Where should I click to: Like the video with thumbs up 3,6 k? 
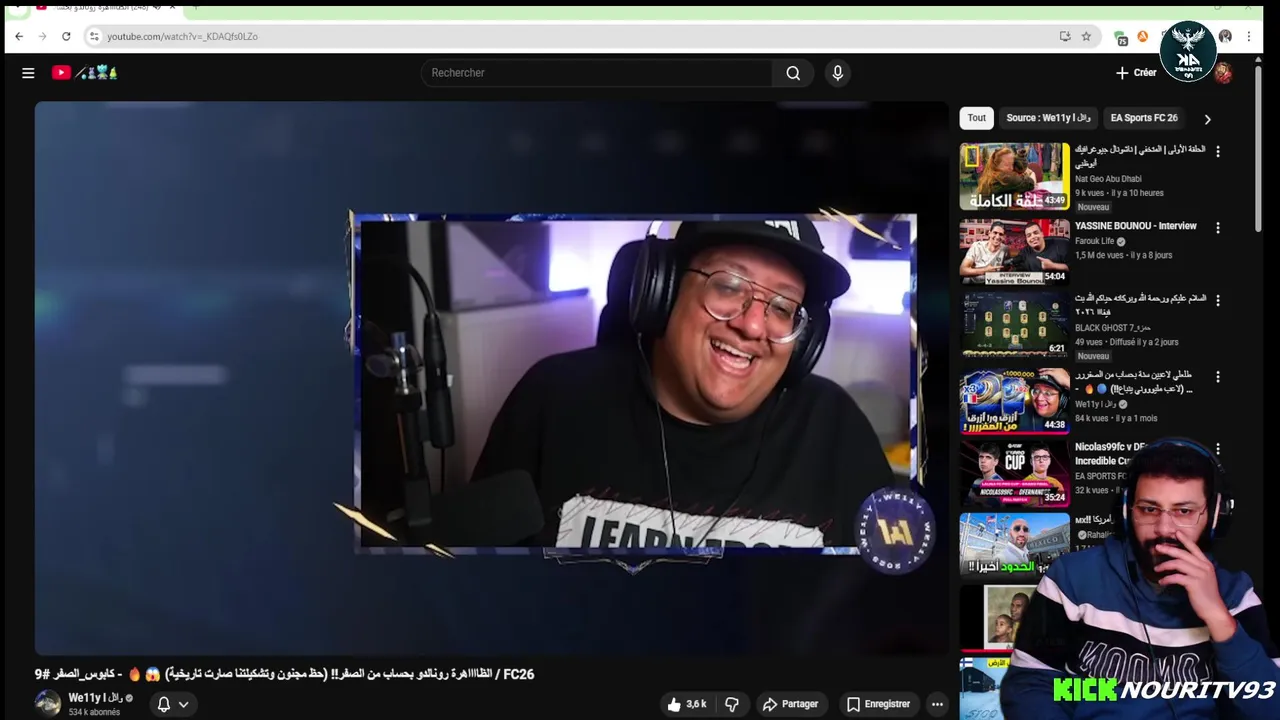pyautogui.click(x=687, y=704)
